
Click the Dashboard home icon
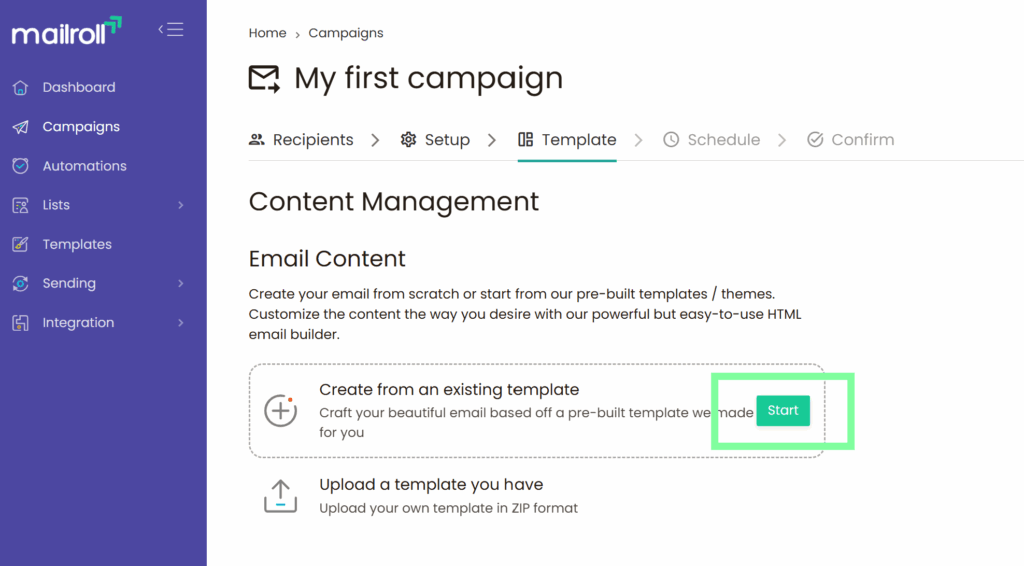(x=20, y=88)
